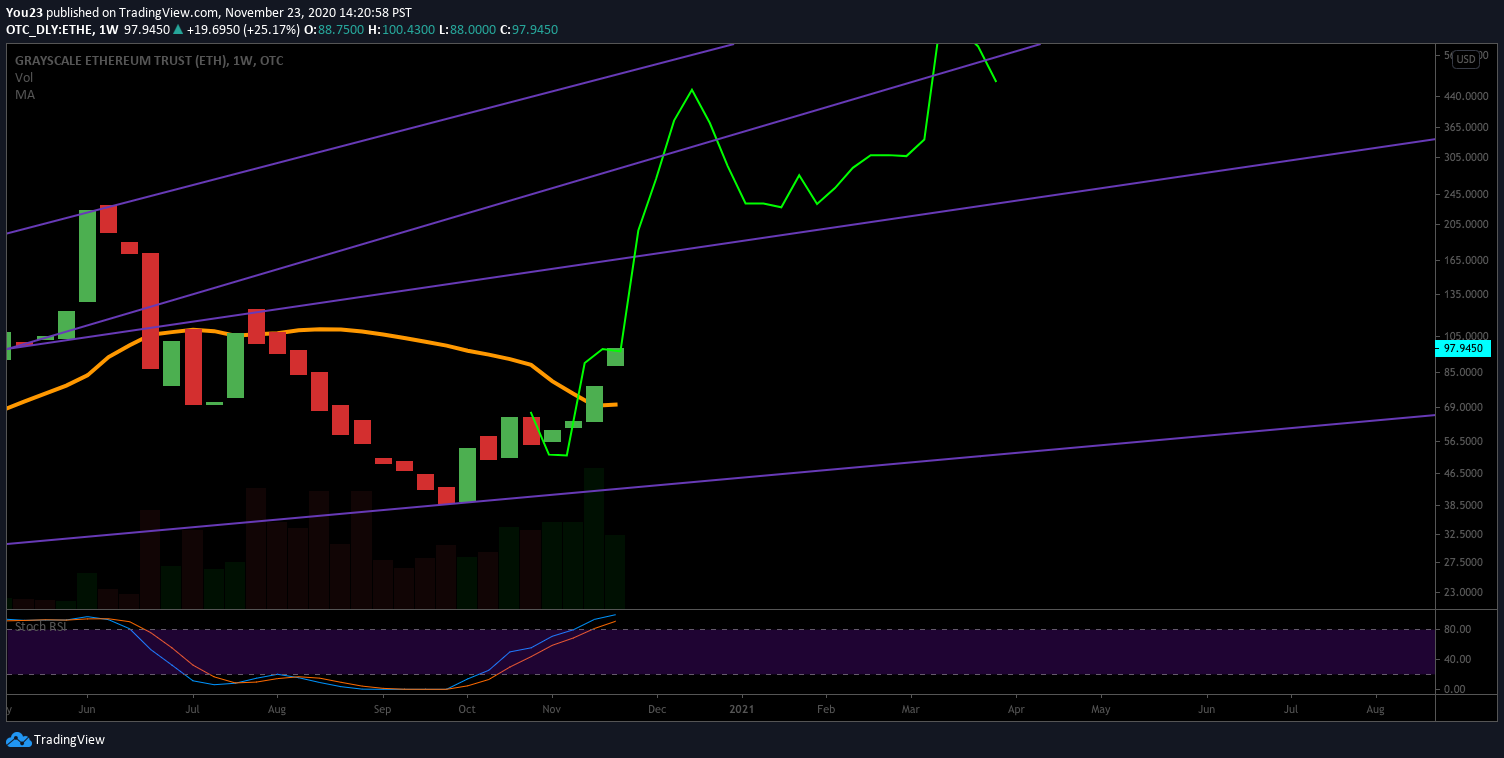
Task: Click the 165.0000 price axis label
Action: pos(1466,260)
